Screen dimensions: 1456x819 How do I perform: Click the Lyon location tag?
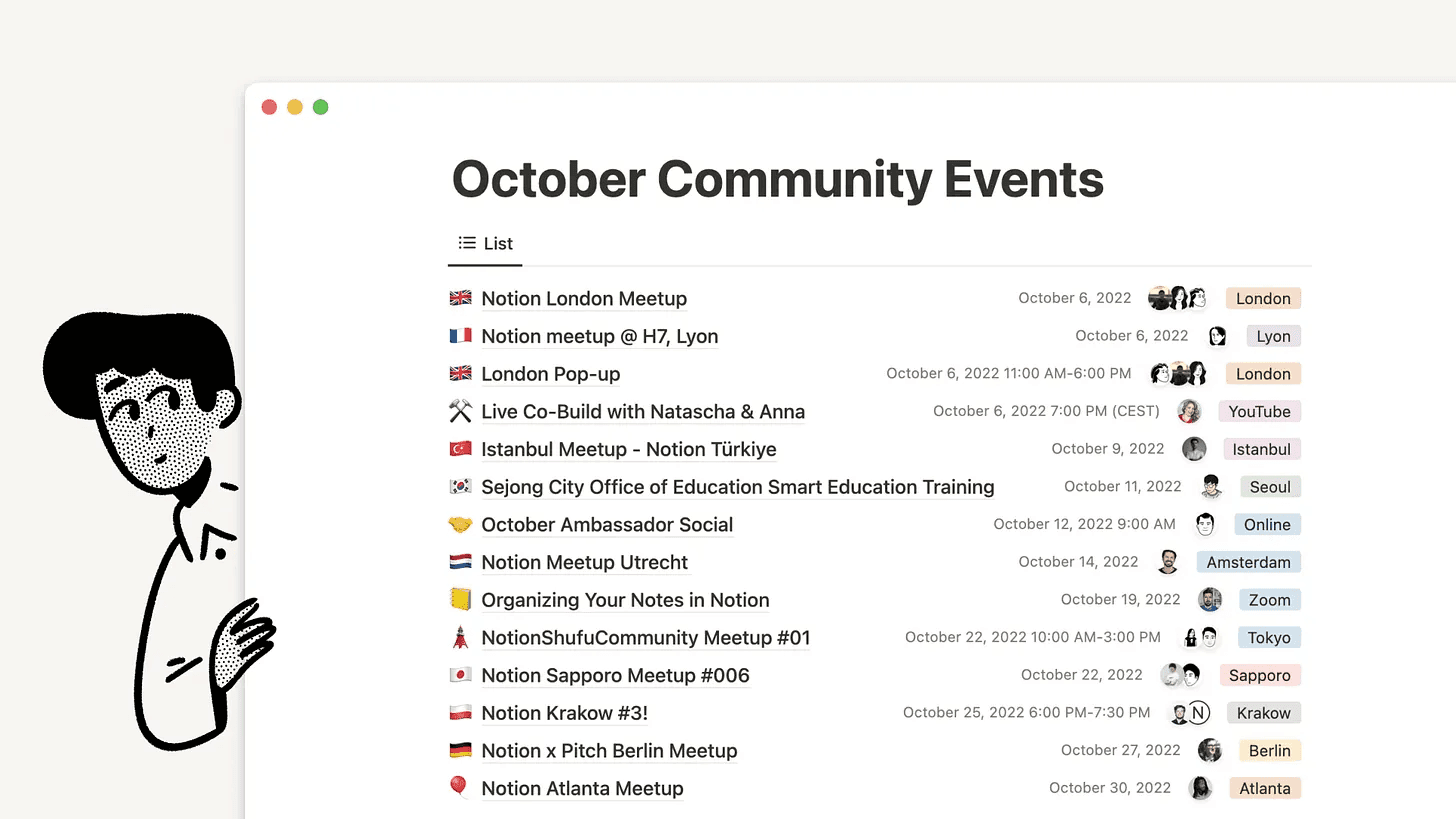pyautogui.click(x=1273, y=336)
